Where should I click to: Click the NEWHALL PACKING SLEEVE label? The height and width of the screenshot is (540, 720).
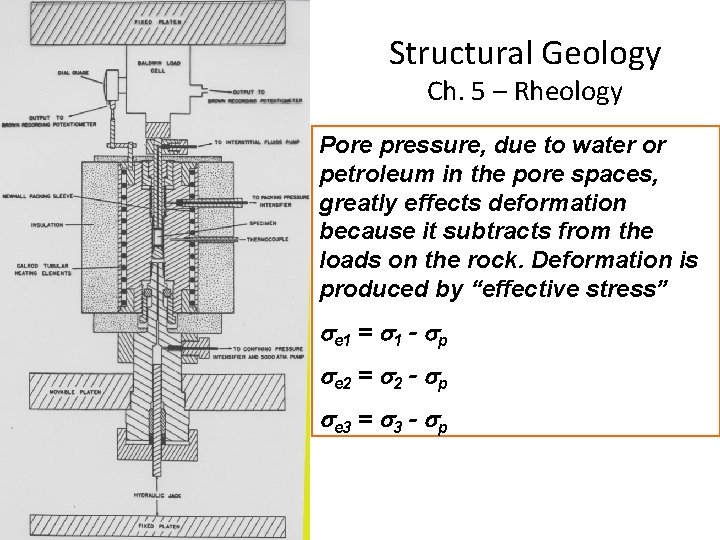[38, 197]
